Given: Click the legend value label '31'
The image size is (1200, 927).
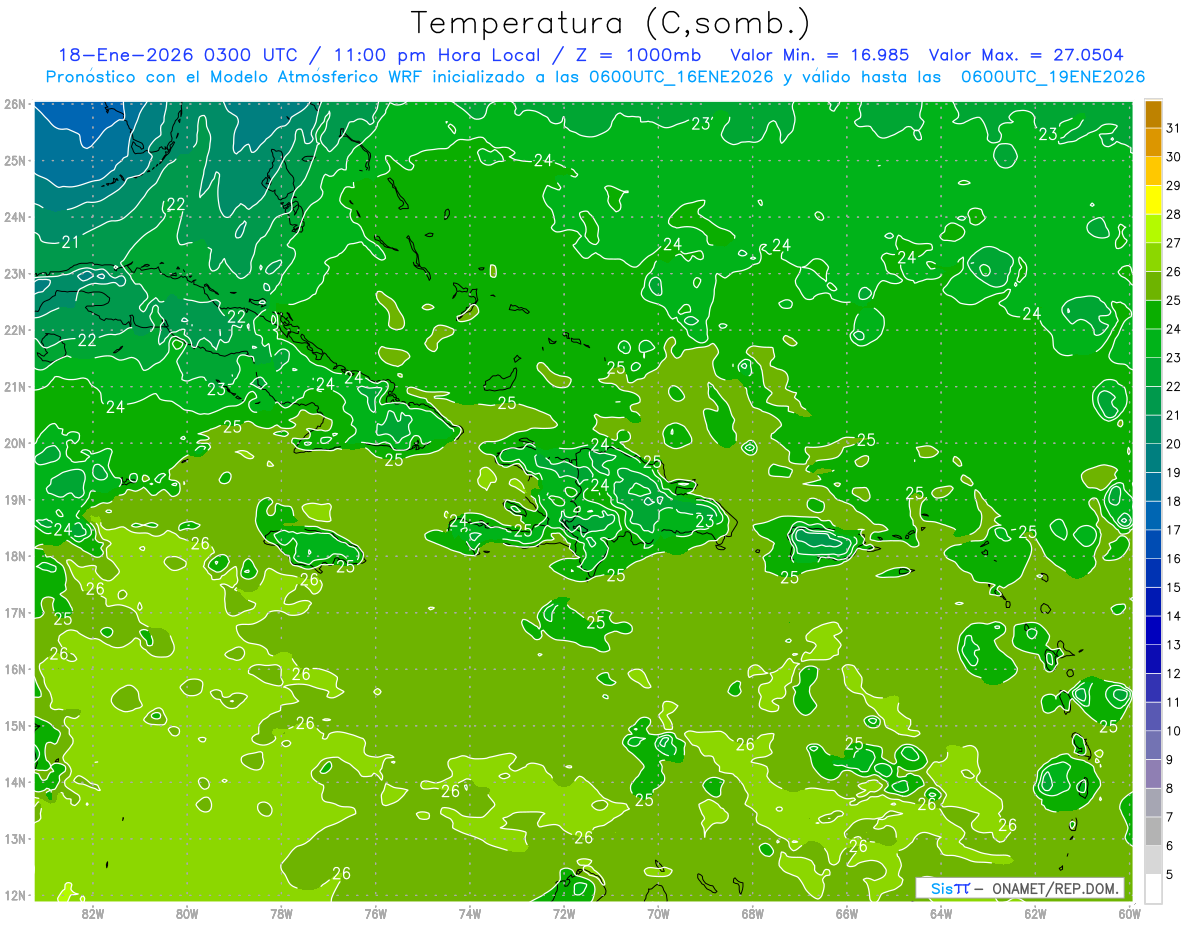Looking at the screenshot, I should 1174,128.
